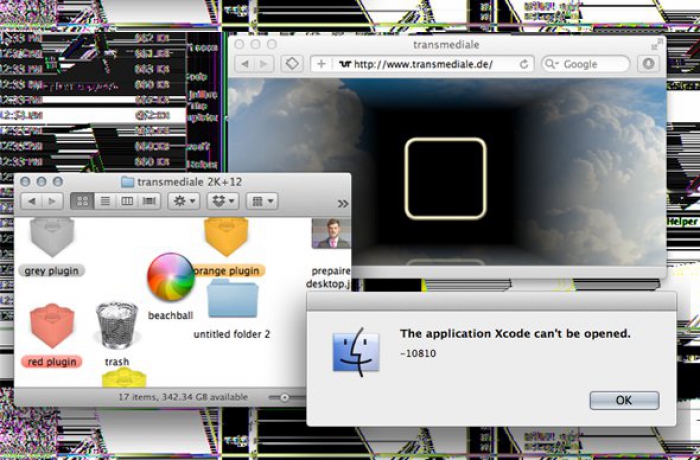Open the Dropbox dropdown in the Finder toolbar

[223, 201]
